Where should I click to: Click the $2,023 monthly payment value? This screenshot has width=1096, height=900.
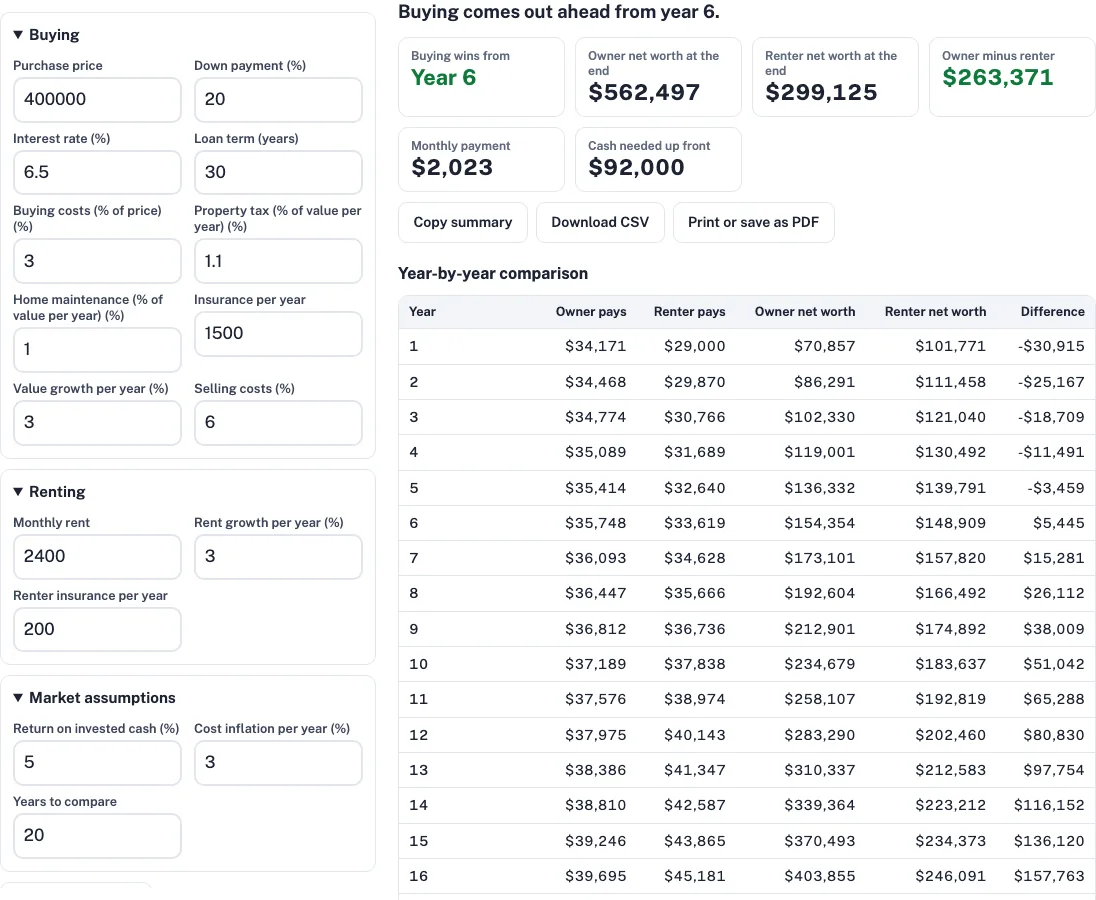point(452,167)
